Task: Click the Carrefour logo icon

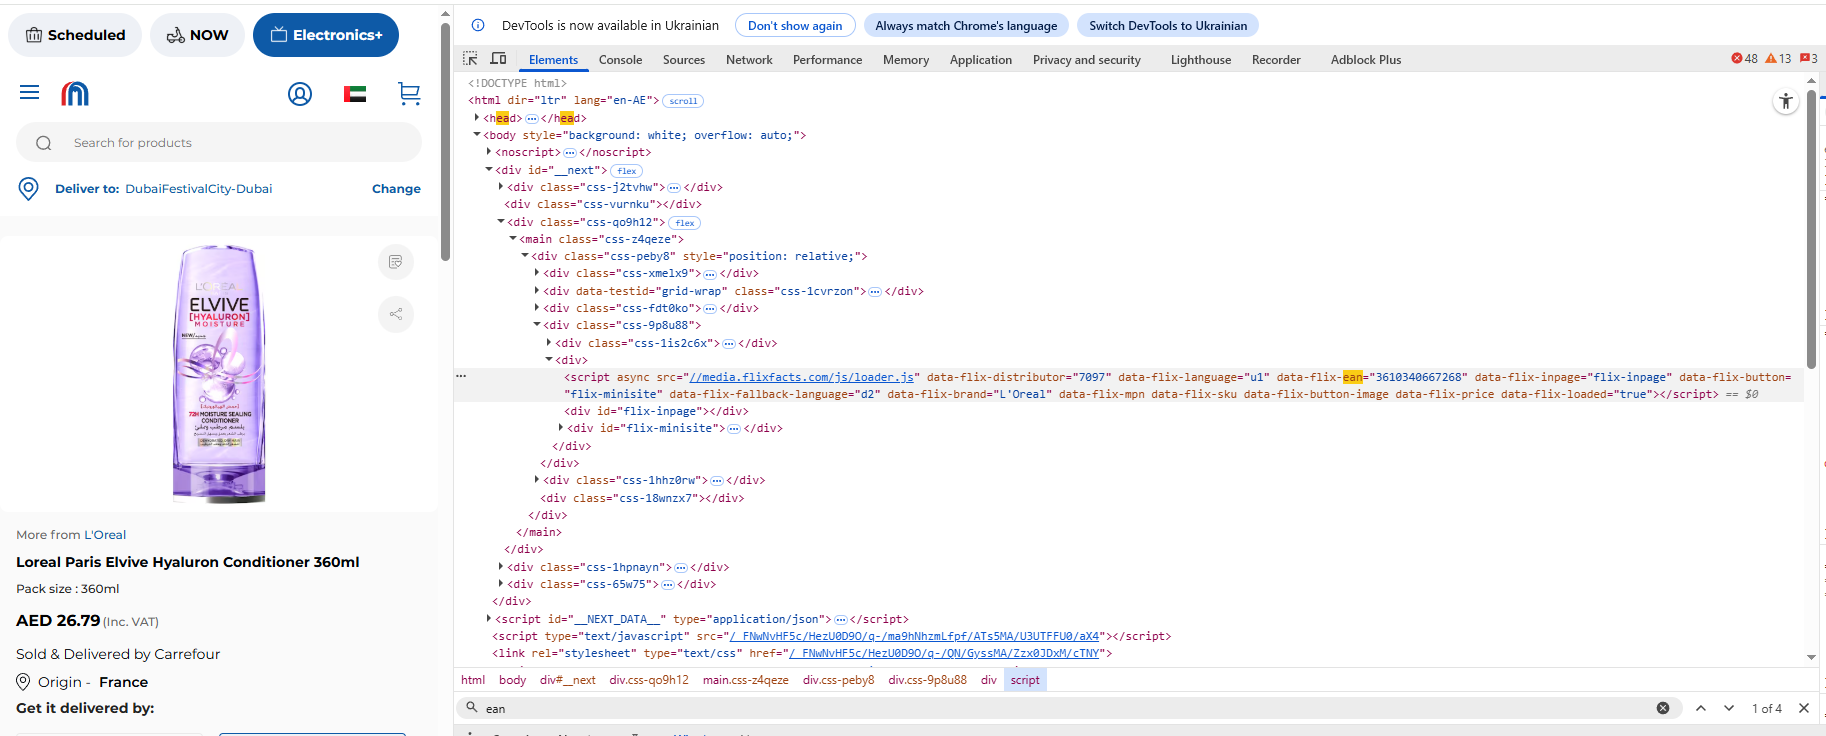Action: [x=75, y=94]
